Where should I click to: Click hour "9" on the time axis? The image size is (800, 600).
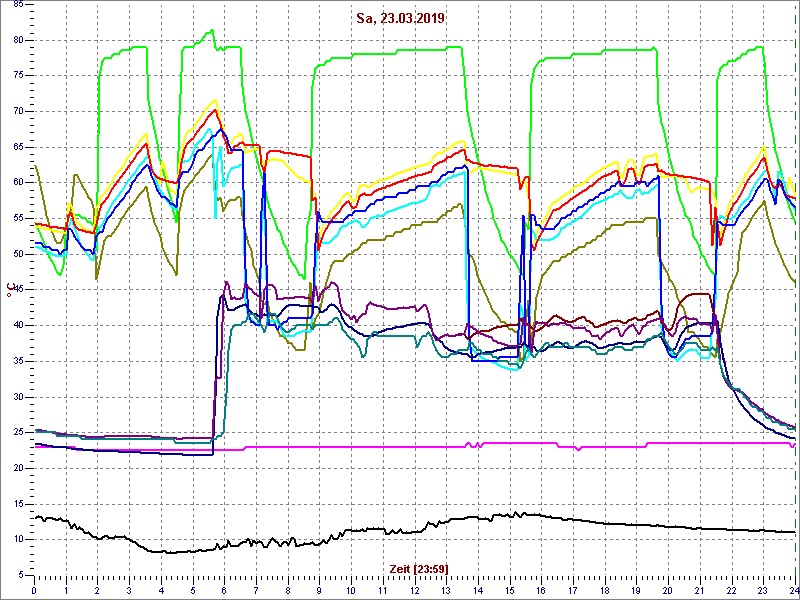click(319, 588)
